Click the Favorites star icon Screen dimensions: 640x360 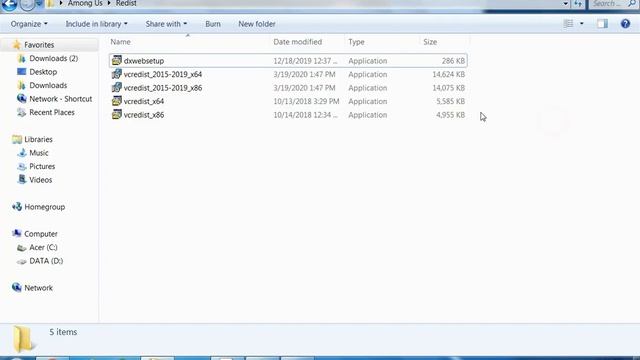[17, 44]
